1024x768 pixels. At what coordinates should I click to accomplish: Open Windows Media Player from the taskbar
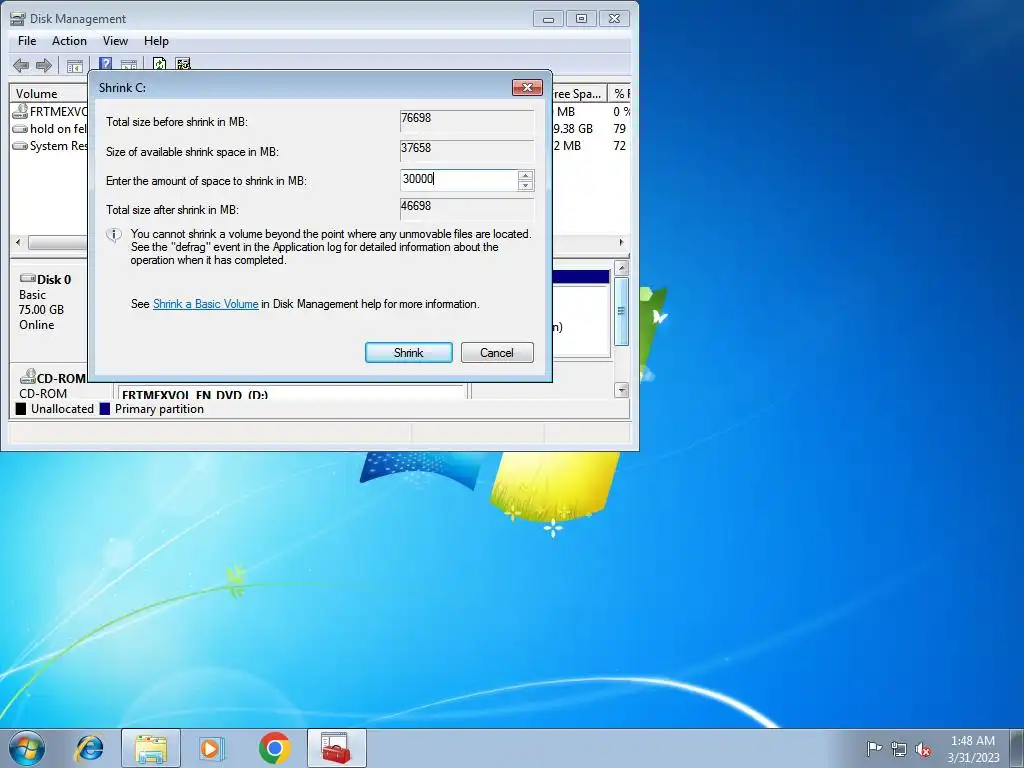pos(211,748)
